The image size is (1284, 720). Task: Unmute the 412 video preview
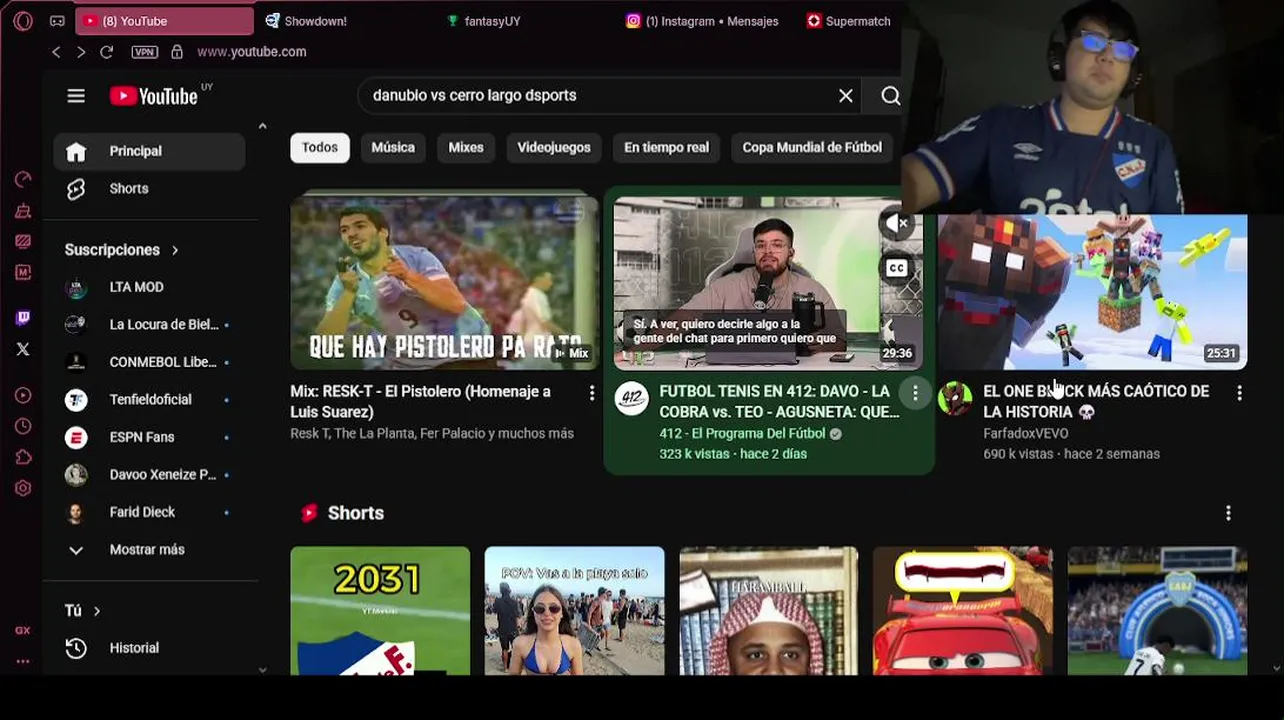(x=897, y=224)
